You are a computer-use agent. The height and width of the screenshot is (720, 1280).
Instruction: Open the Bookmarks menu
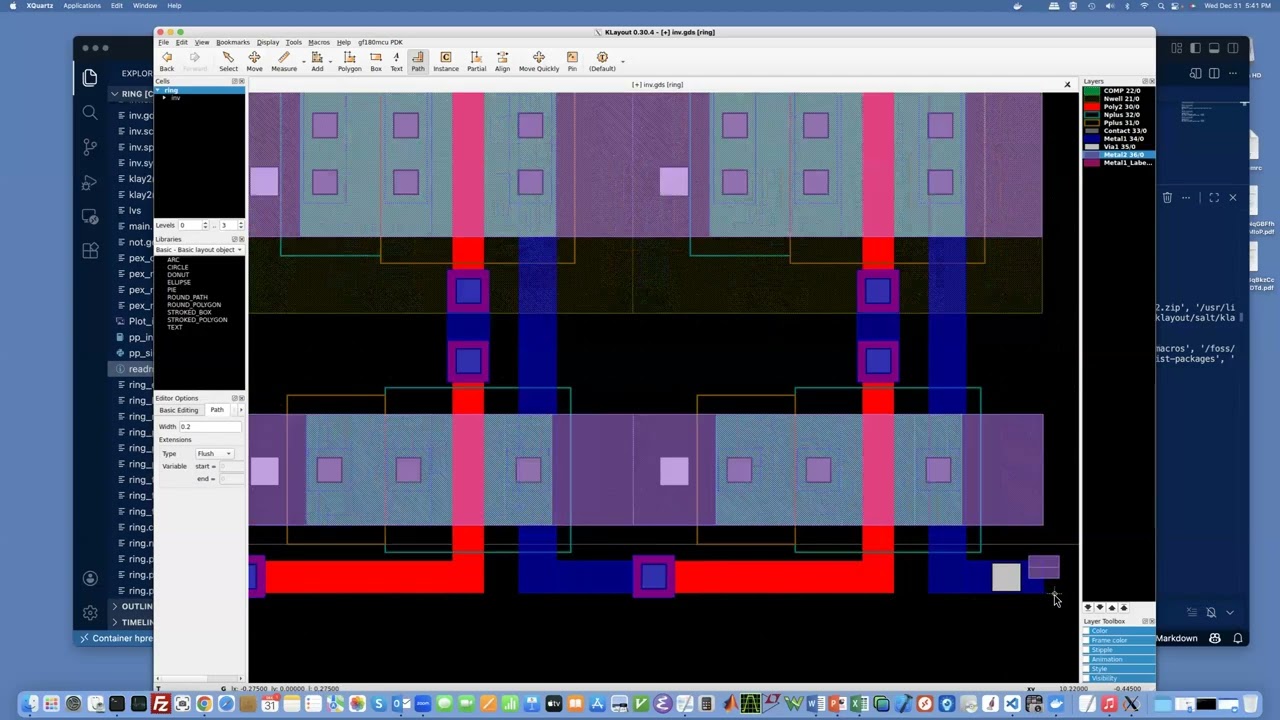pyautogui.click(x=233, y=42)
